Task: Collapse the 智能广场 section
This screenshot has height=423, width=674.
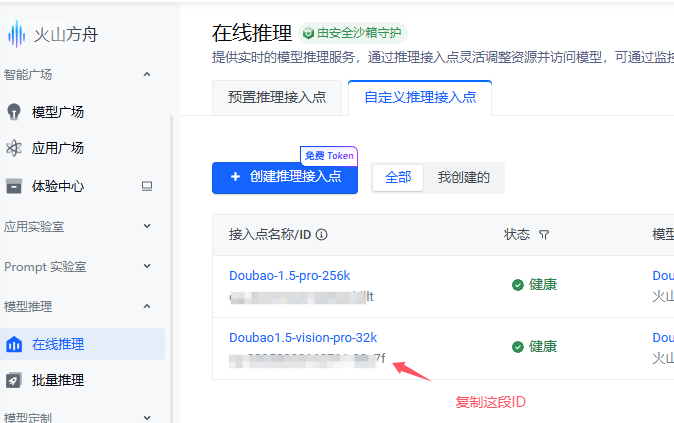Action: 147,74
